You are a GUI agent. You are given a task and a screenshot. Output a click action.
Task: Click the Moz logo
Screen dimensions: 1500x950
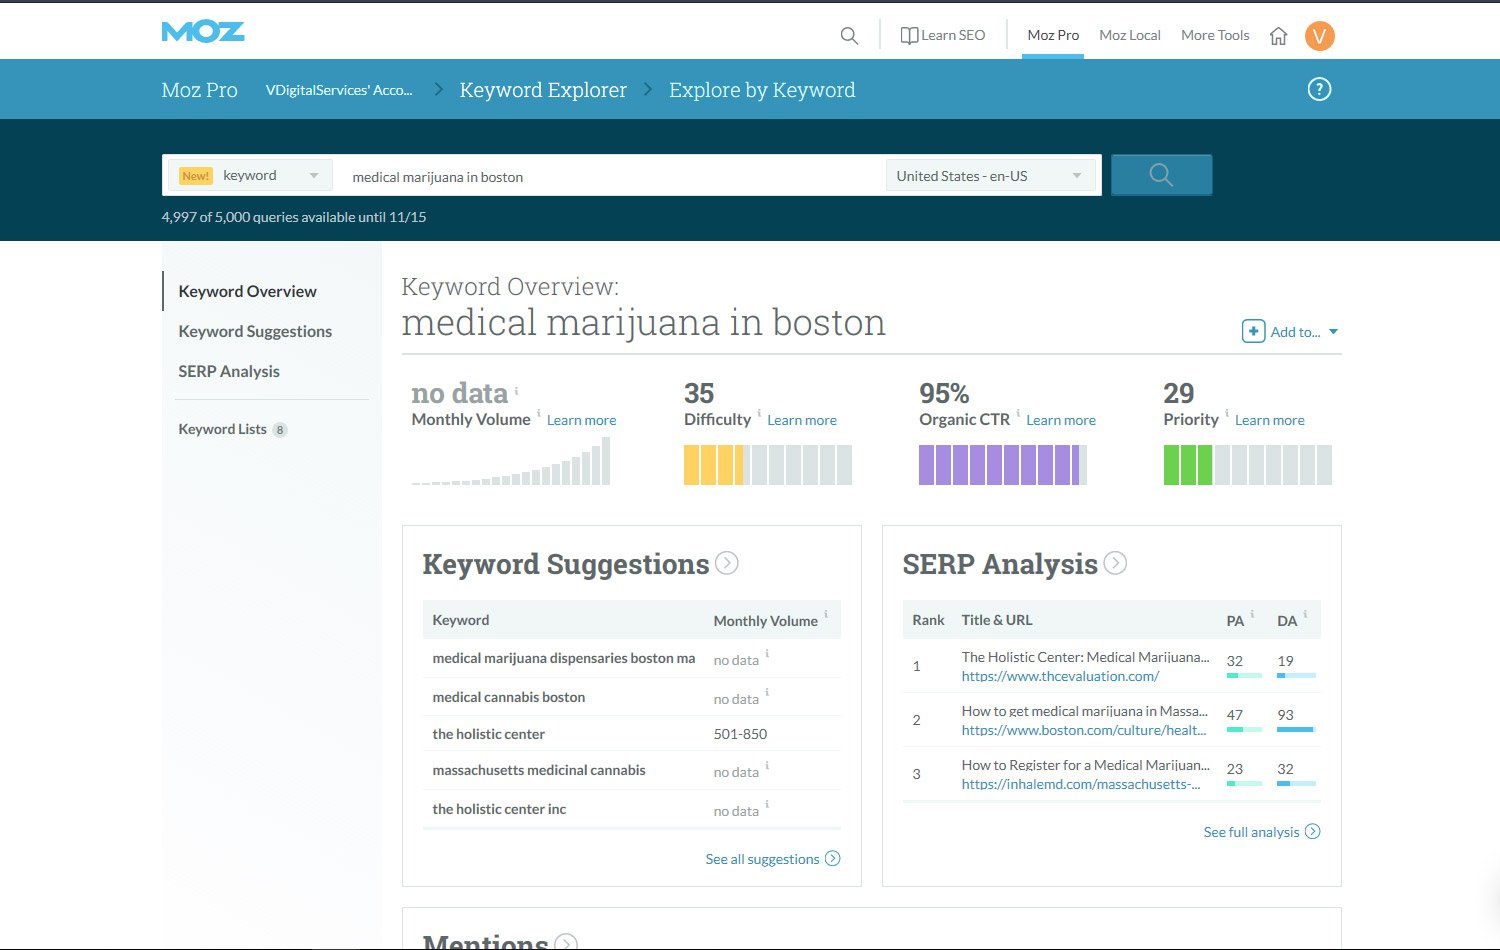(203, 32)
